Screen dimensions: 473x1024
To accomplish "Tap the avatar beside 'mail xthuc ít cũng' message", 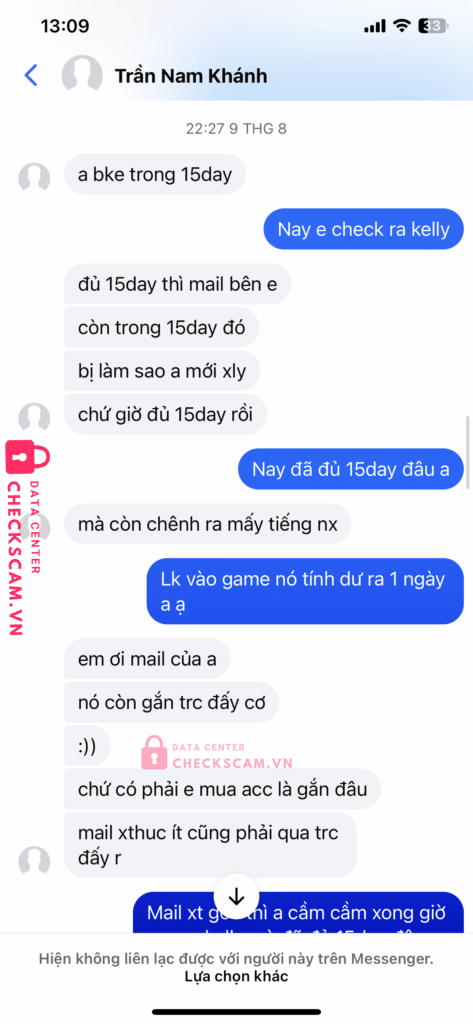I will (x=34, y=862).
